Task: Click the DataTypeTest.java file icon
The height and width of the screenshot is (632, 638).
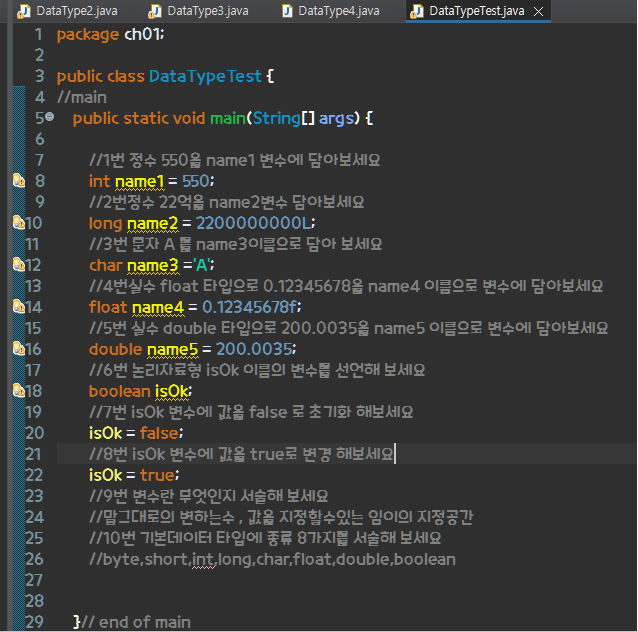Action: click(417, 11)
